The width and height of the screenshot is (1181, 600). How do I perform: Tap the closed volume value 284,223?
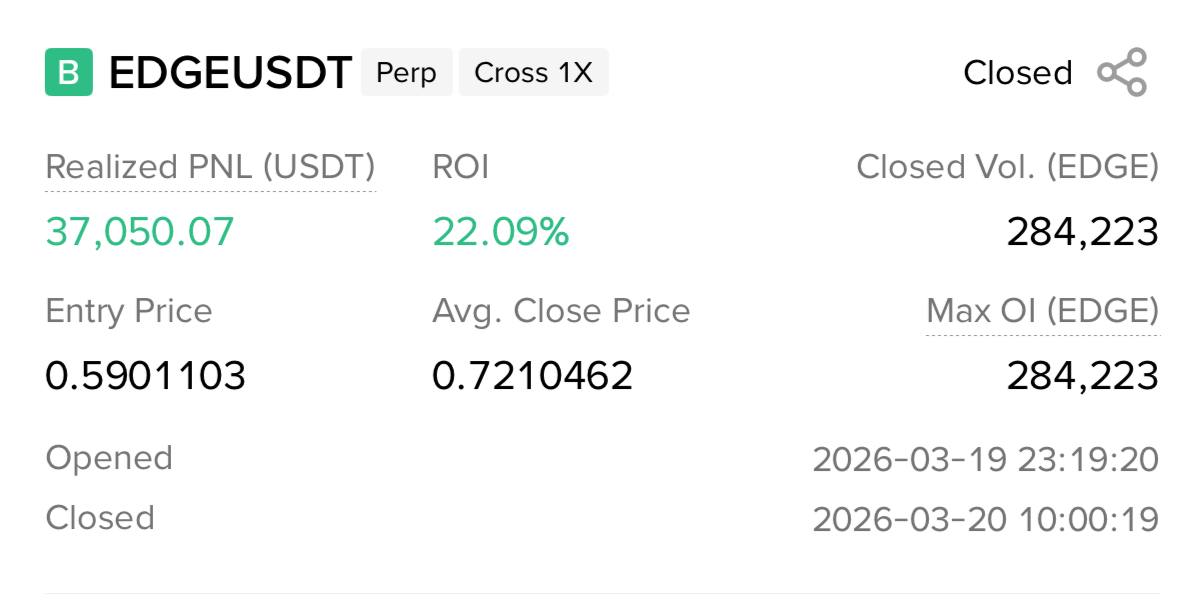click(1082, 232)
